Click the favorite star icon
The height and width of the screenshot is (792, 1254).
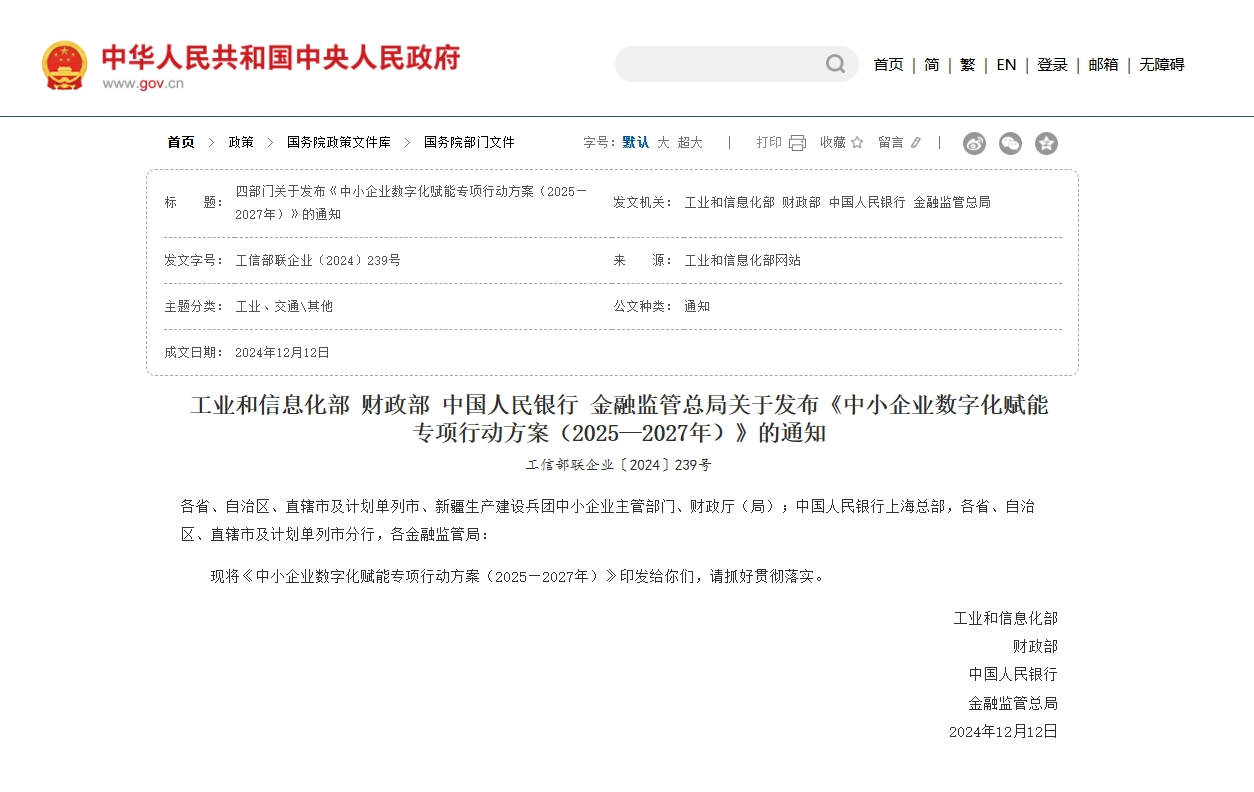click(x=857, y=143)
